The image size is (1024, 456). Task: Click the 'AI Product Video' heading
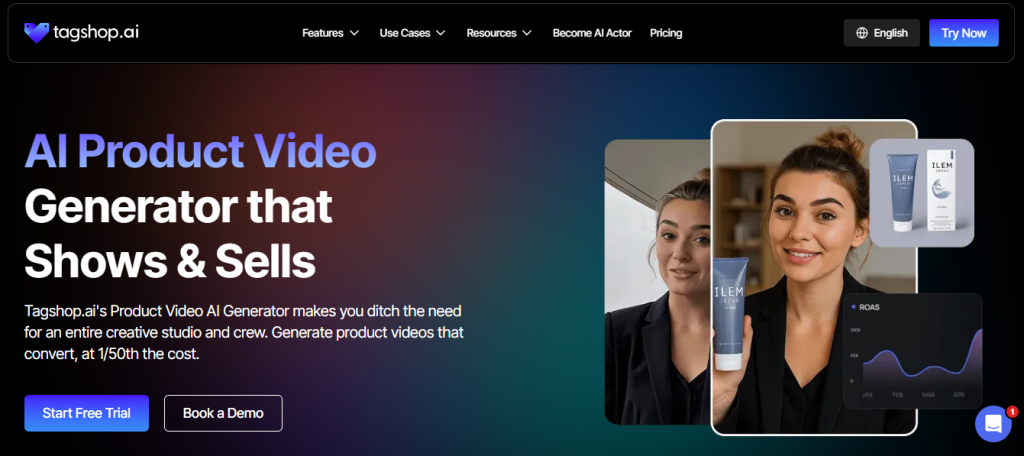(200, 151)
